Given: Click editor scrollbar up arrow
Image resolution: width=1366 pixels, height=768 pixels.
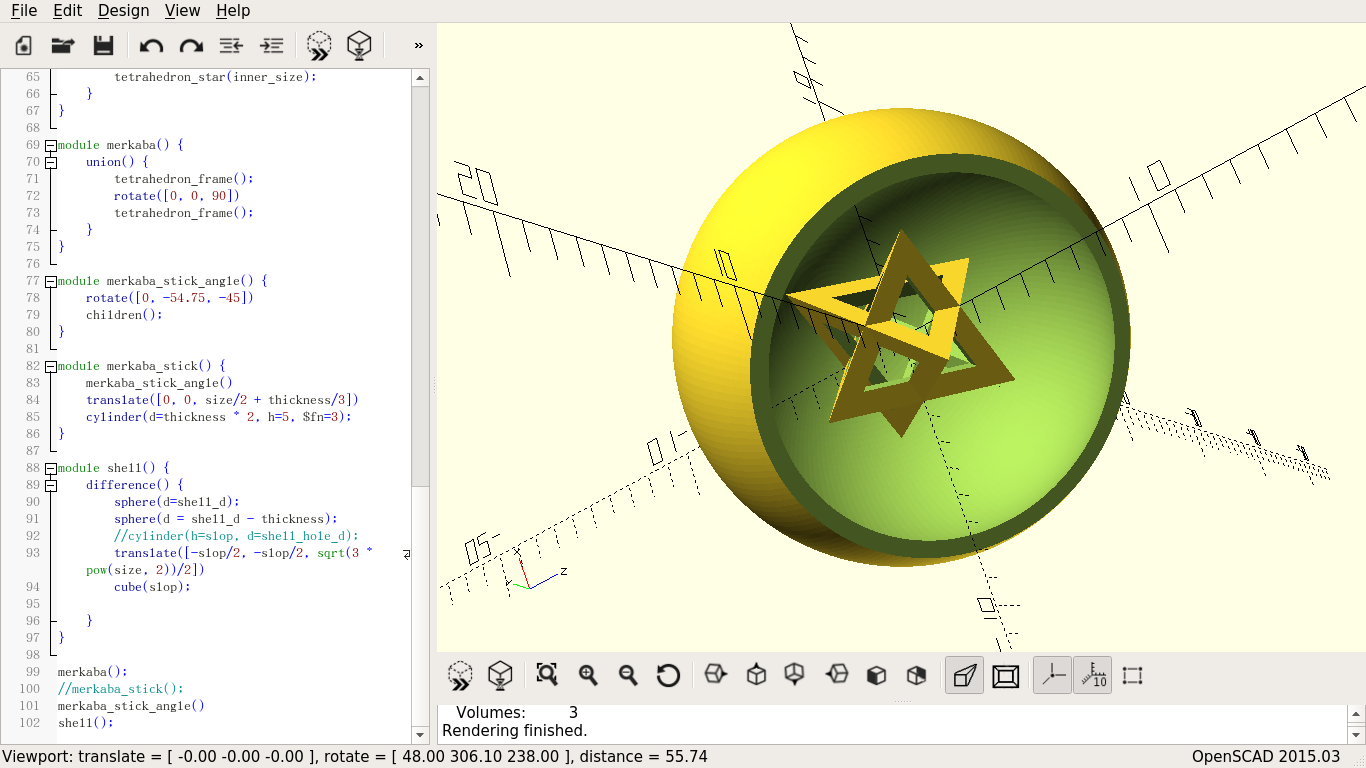Looking at the screenshot, I should pyautogui.click(x=421, y=77).
